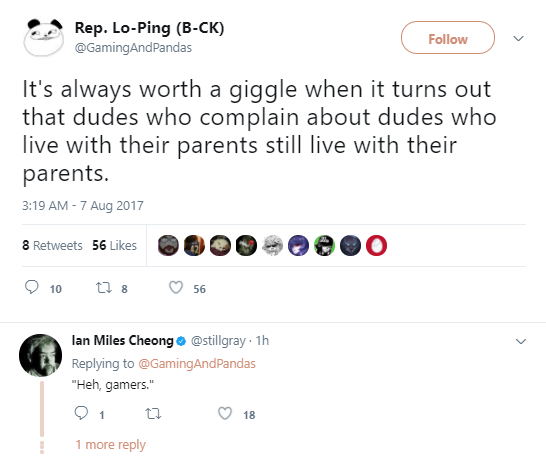Open the tweet timestamp 3:19 AM - 7 Aug 2017

click(83, 205)
